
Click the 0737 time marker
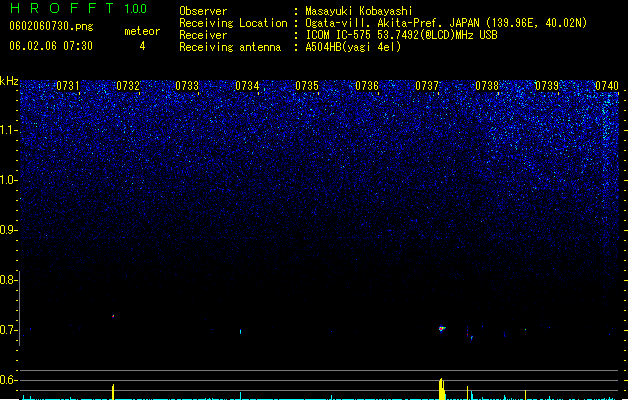(427, 86)
